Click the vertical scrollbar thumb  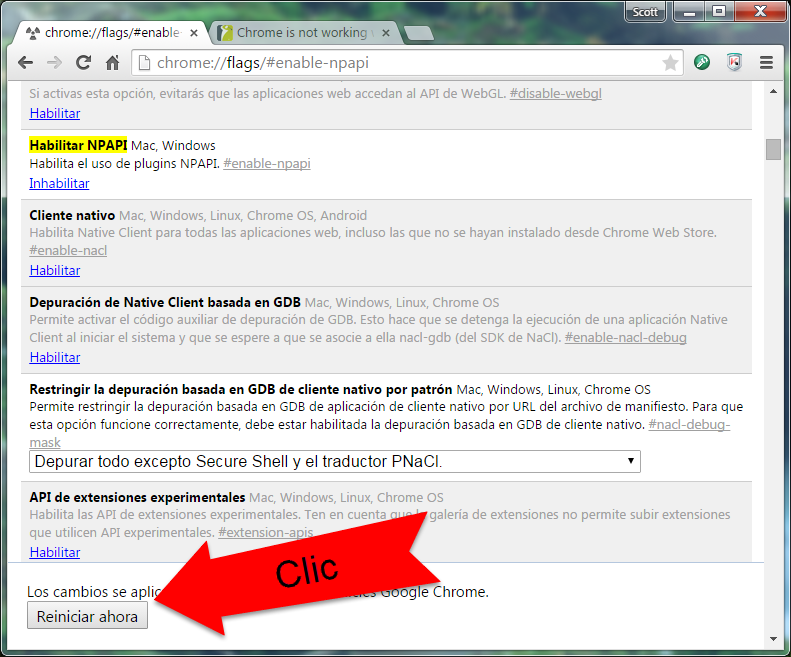[773, 149]
